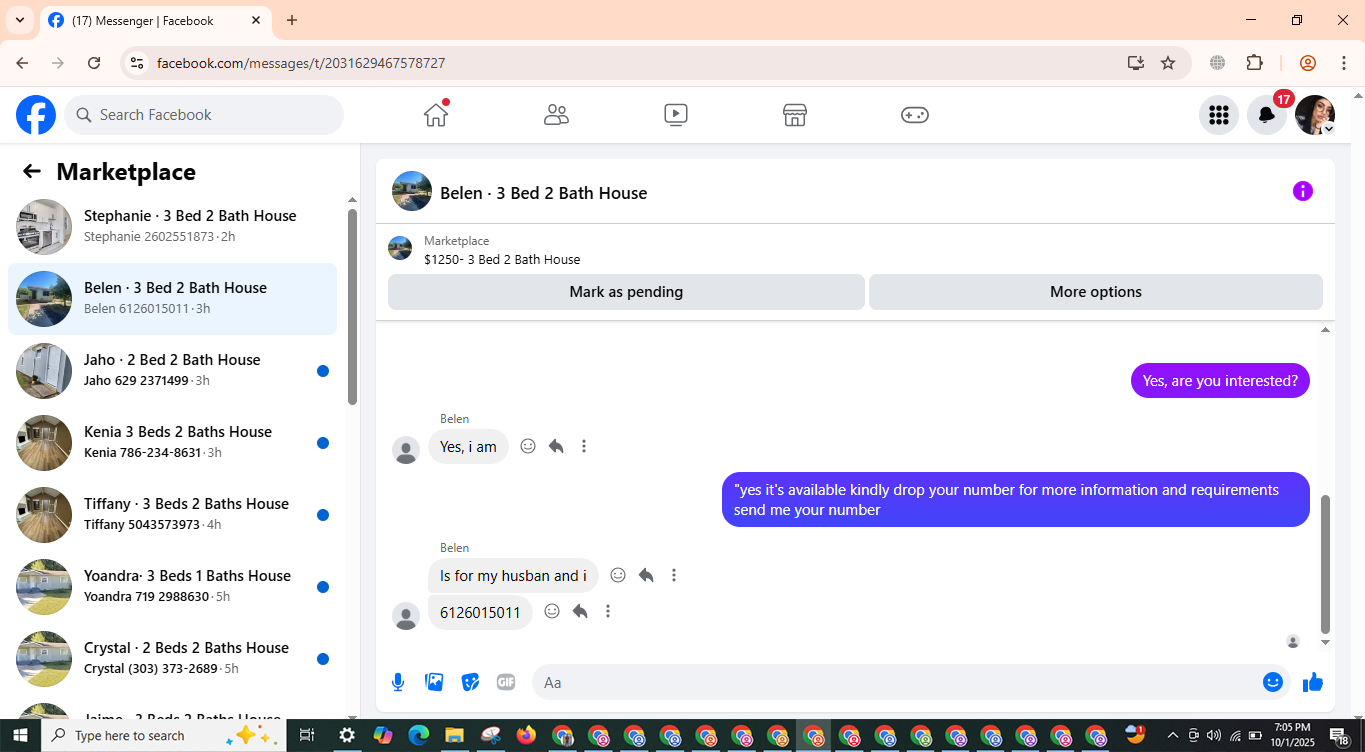Open the Facebook grid menu icon
Screen dimensions: 1365x752
pyautogui.click(x=1218, y=115)
